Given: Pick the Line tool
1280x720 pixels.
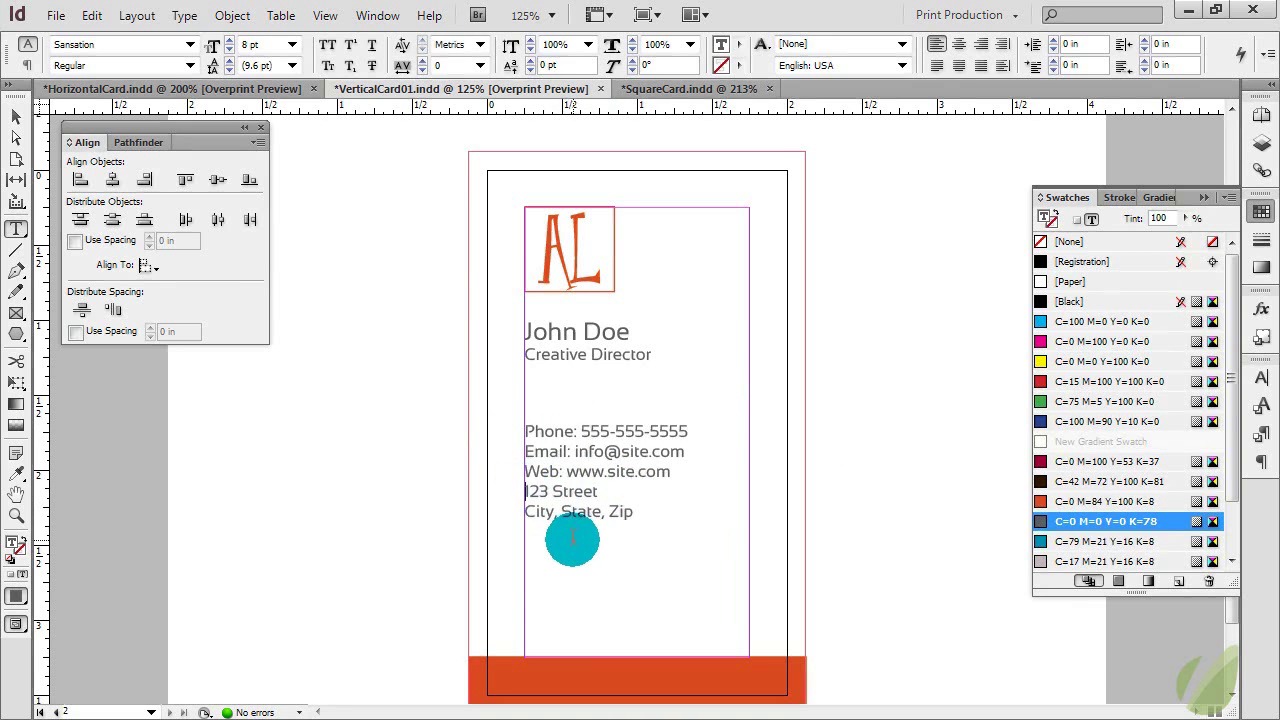Looking at the screenshot, I should (x=16, y=250).
